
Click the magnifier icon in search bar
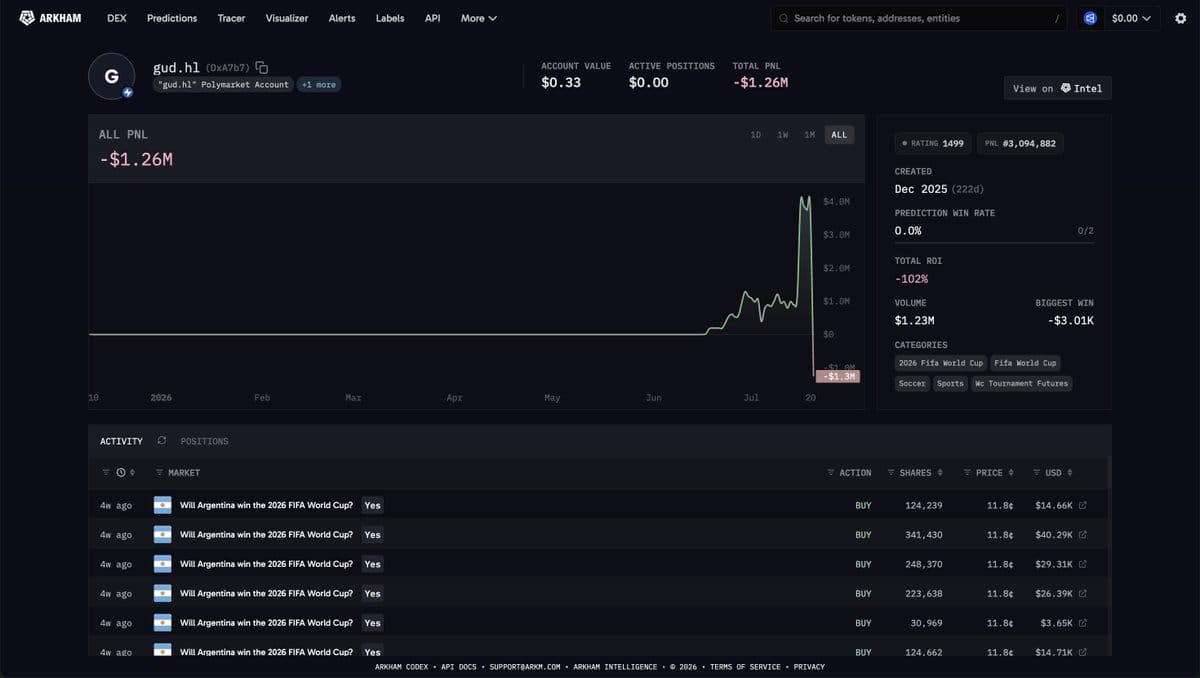tap(784, 18)
